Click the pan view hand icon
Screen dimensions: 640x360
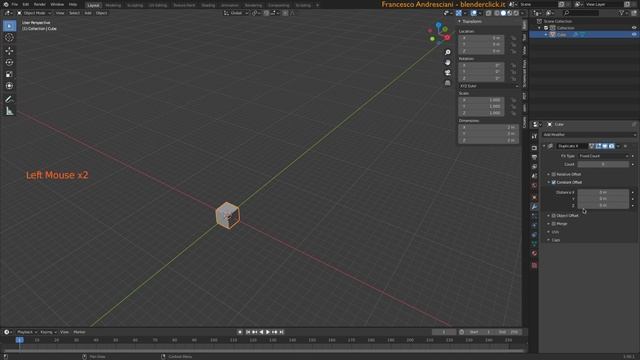(448, 62)
